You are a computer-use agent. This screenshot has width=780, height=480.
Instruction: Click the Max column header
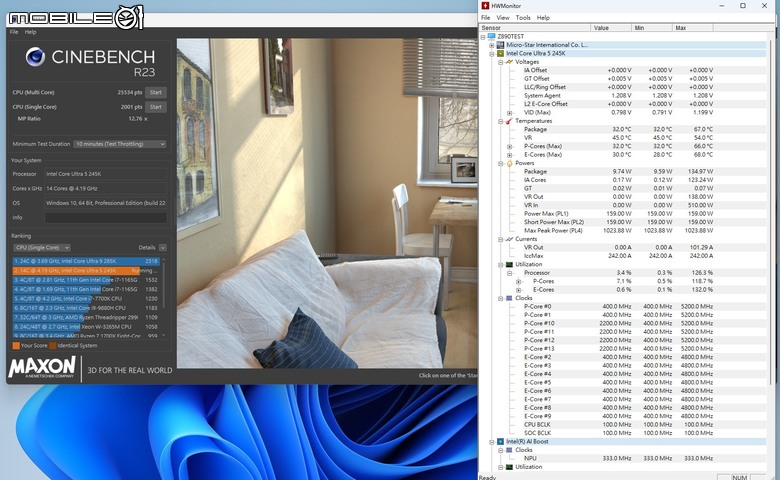pos(692,28)
